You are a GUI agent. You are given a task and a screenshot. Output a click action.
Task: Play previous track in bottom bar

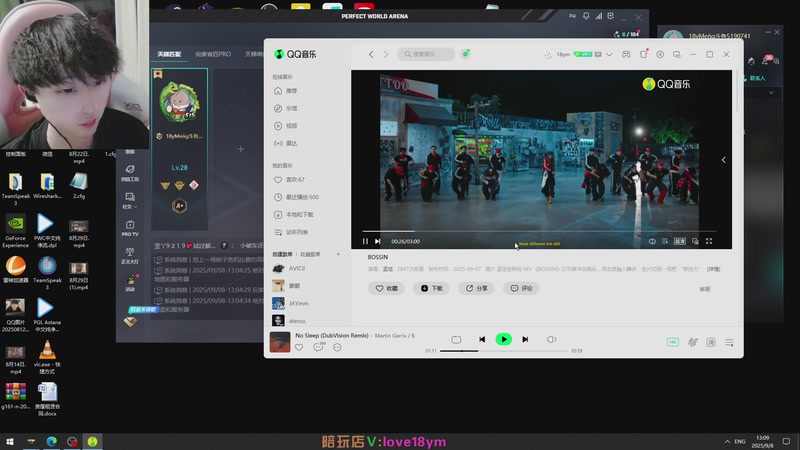(482, 339)
